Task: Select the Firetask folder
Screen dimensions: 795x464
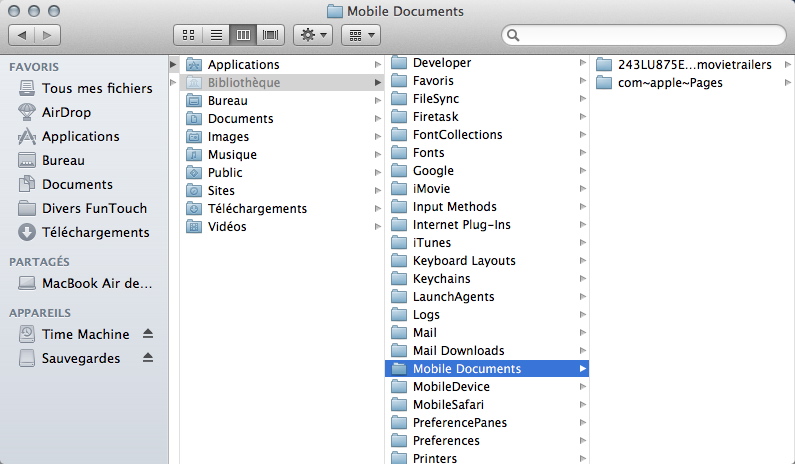Action: click(x=487, y=117)
